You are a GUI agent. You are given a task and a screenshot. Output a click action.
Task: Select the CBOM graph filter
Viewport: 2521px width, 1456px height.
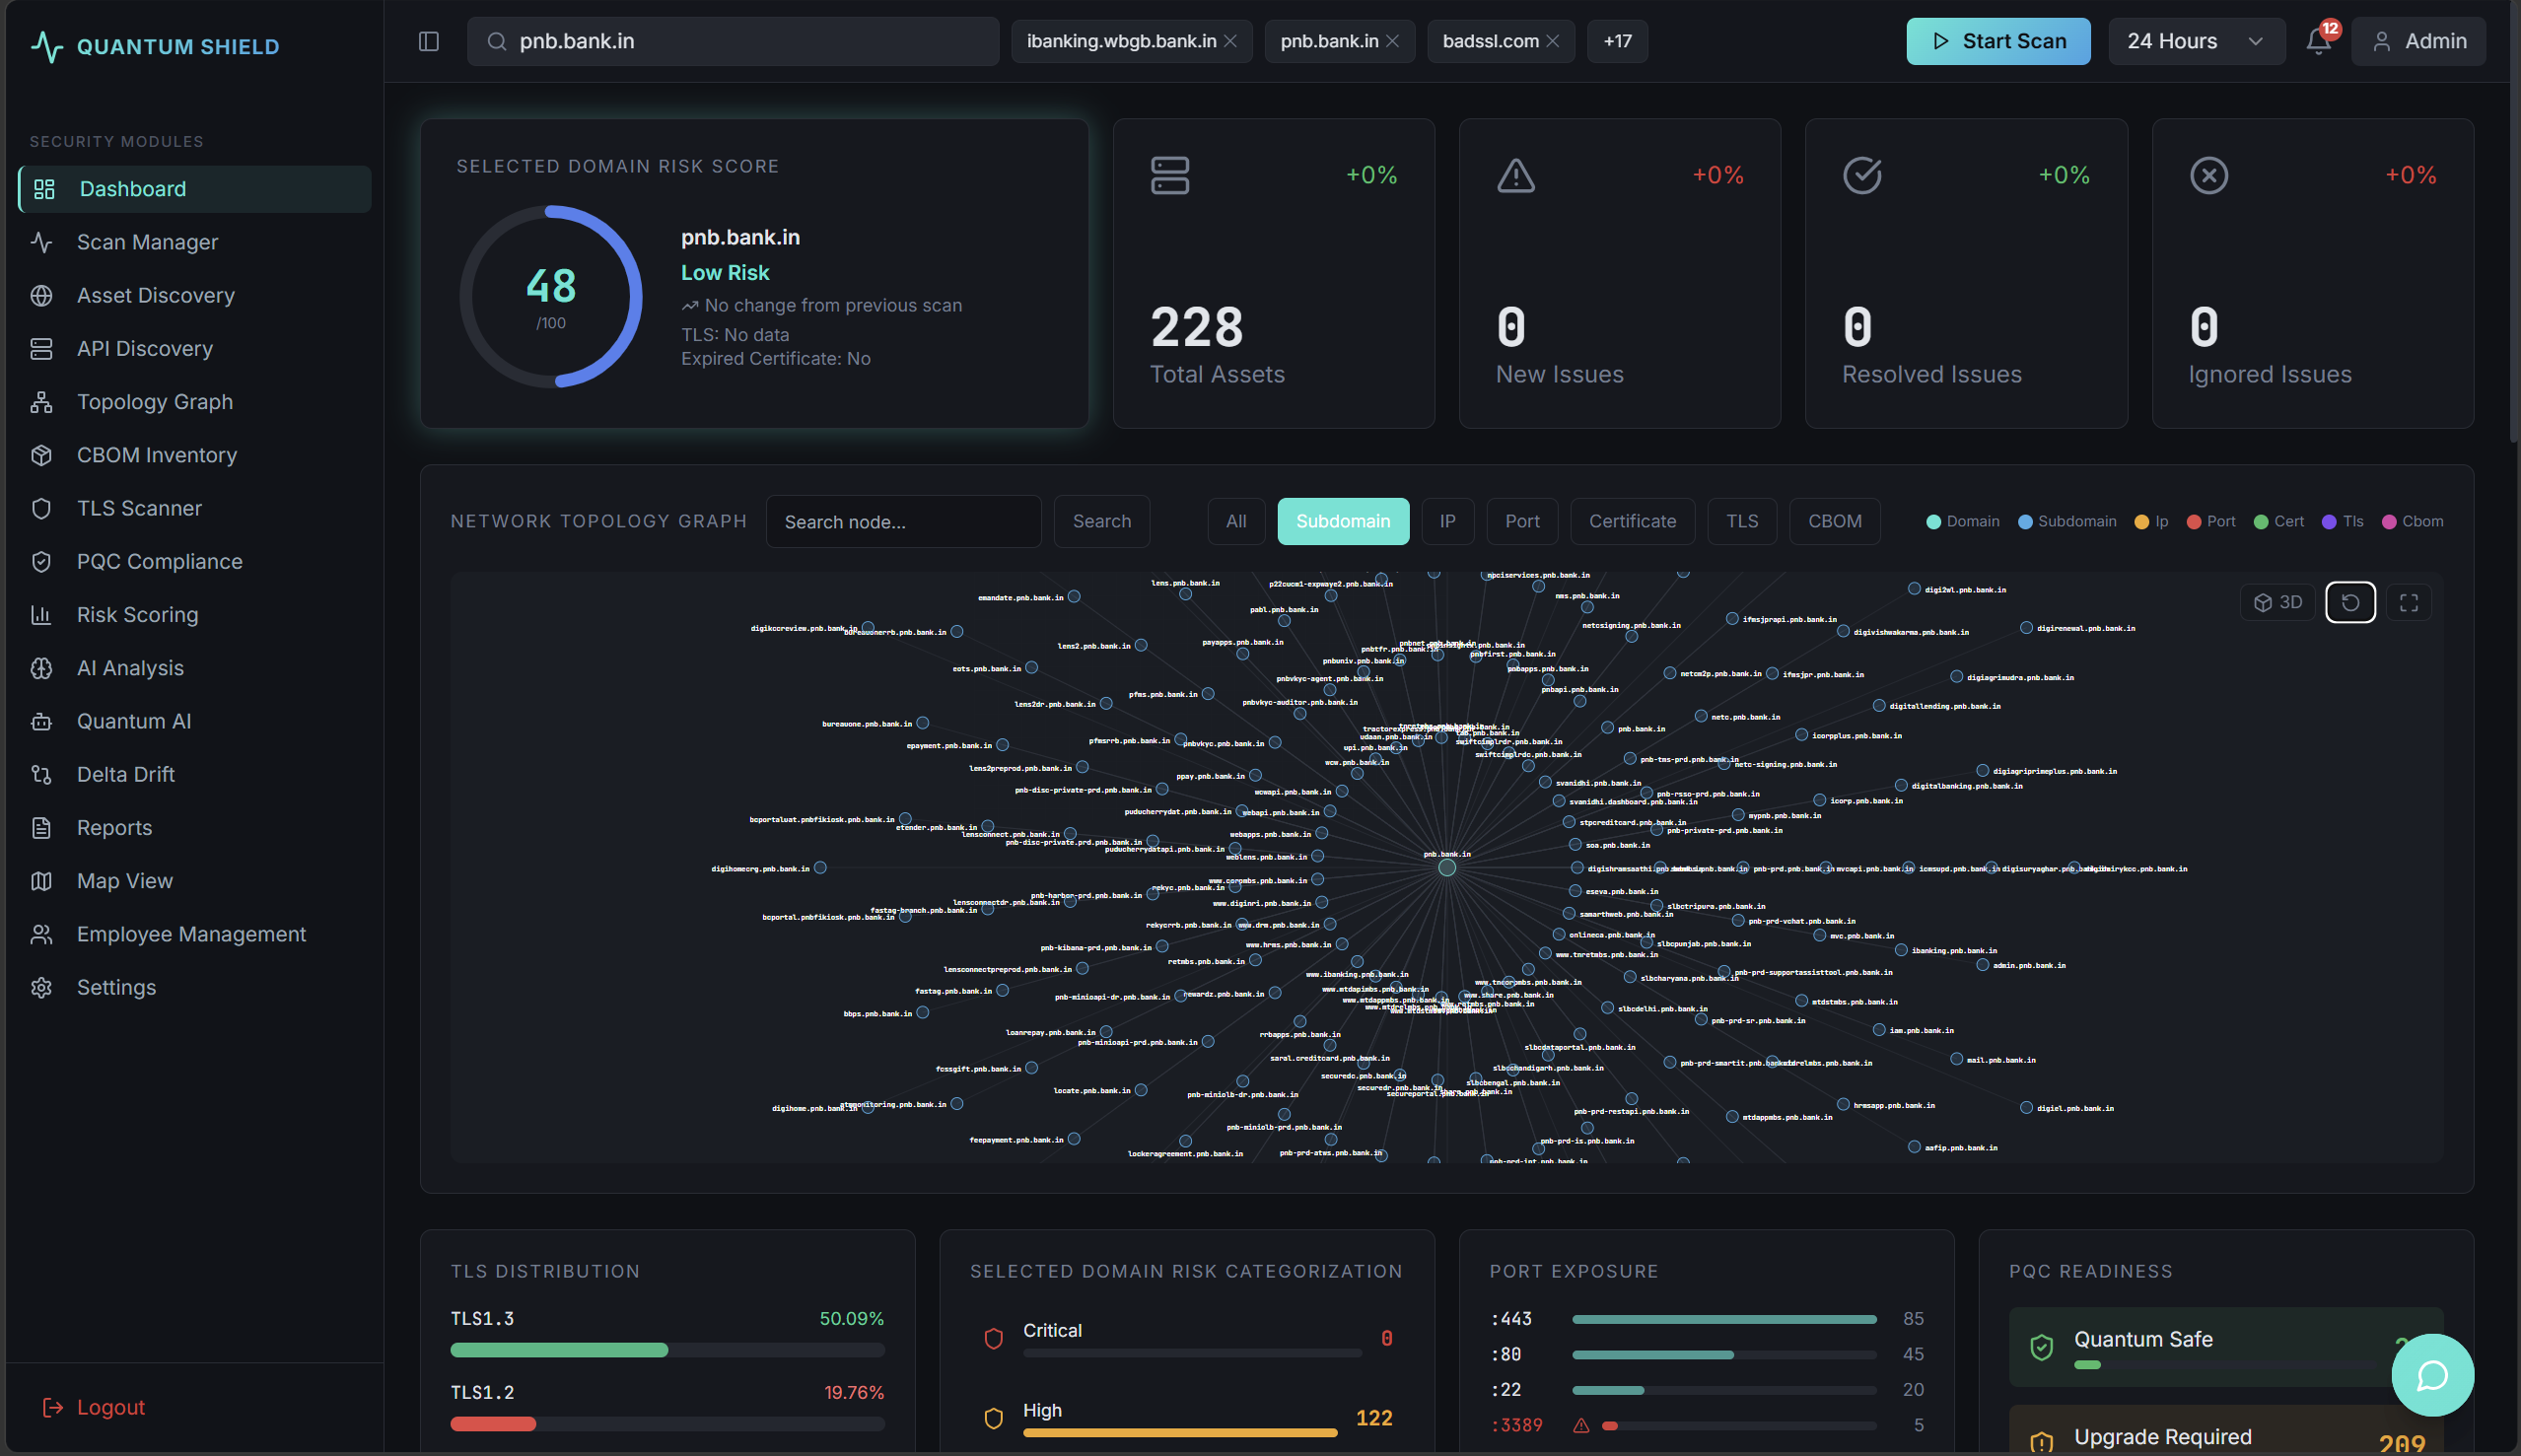pyautogui.click(x=1834, y=521)
